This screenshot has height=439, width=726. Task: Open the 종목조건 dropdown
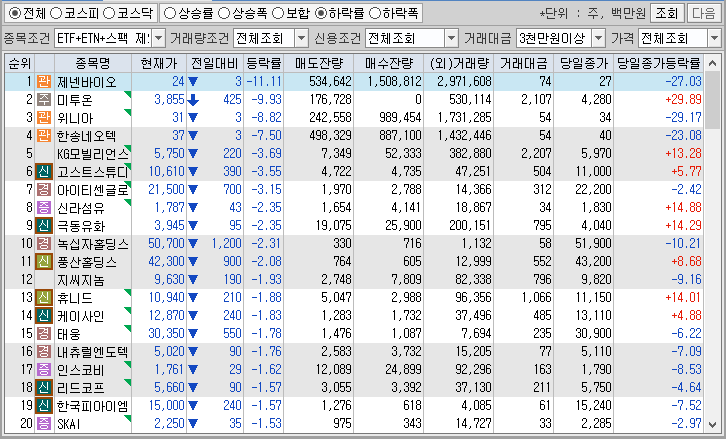point(158,38)
